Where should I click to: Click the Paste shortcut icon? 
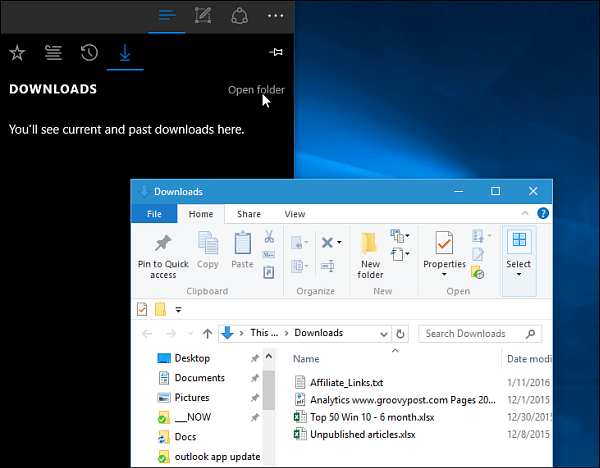269,272
